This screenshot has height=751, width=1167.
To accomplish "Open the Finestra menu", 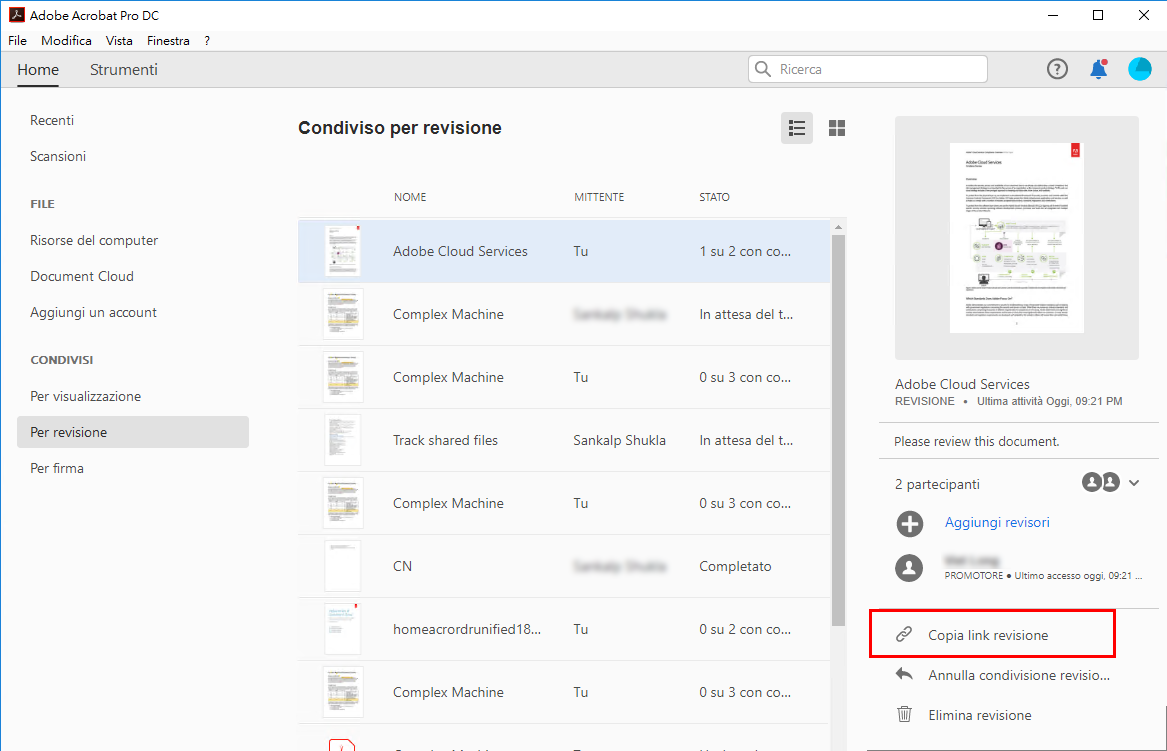I will click(x=168, y=41).
